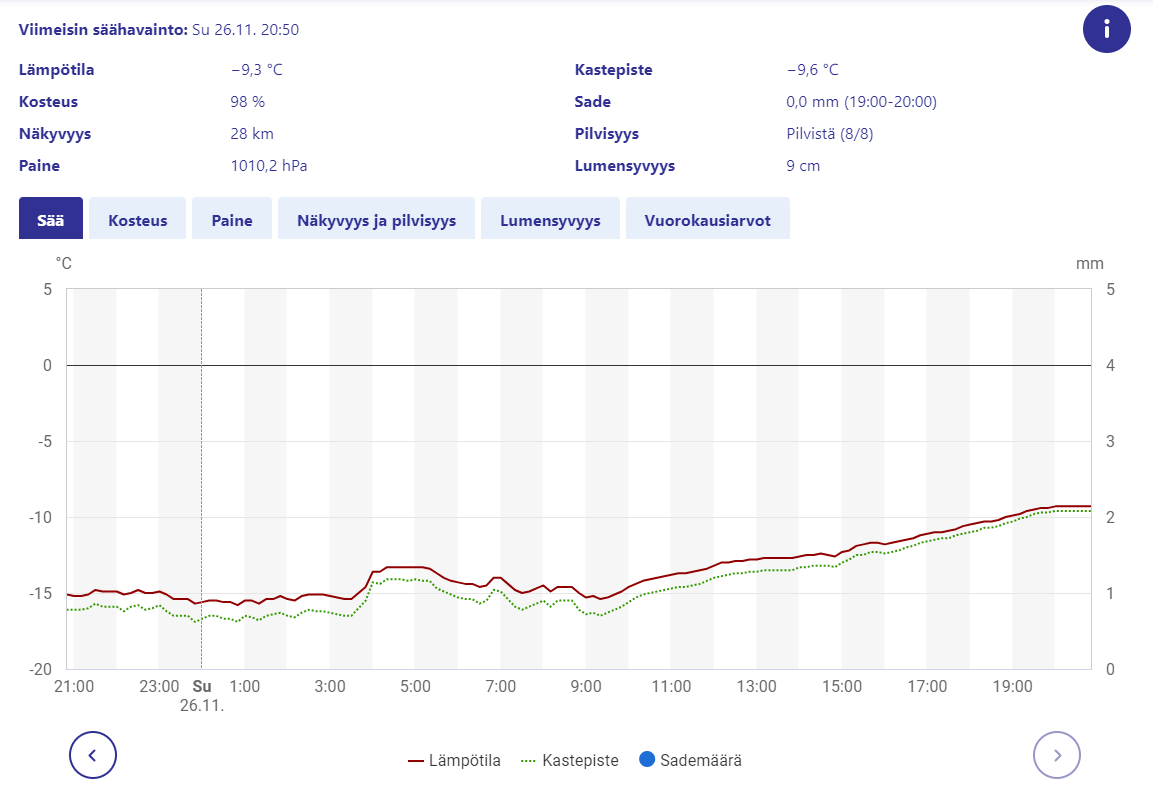Click the temperature value −9,3 °C
This screenshot has height=797, width=1153.
pyautogui.click(x=257, y=70)
